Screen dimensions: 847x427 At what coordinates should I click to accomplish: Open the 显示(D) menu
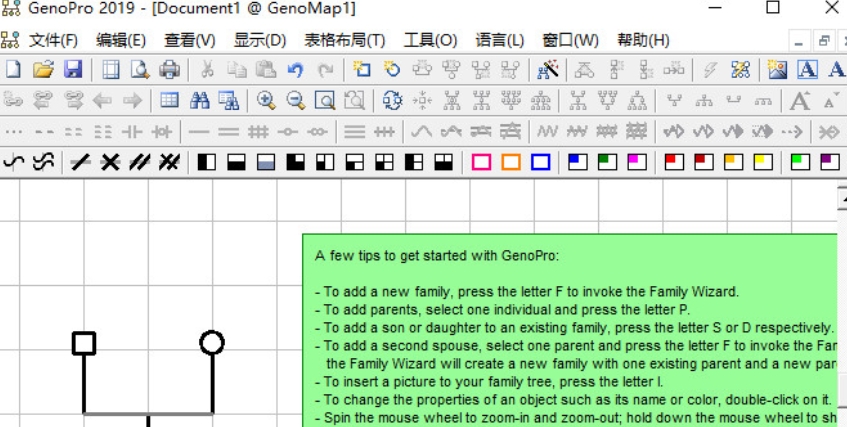point(260,40)
